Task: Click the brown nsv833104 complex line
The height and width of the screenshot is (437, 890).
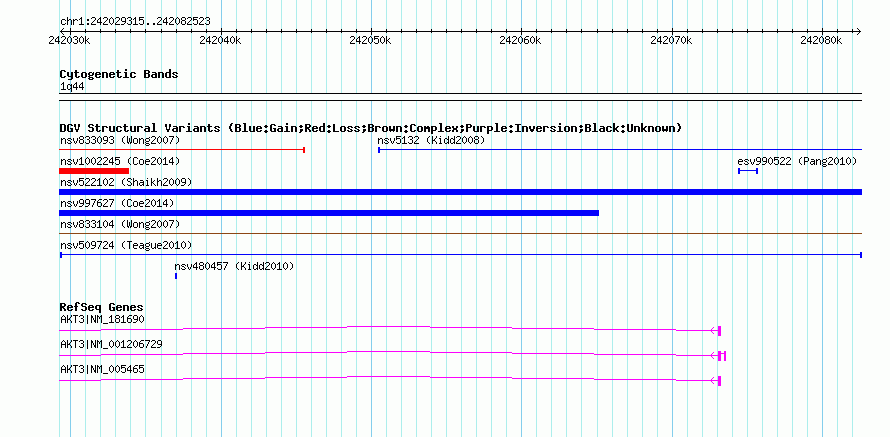Action: pos(460,233)
